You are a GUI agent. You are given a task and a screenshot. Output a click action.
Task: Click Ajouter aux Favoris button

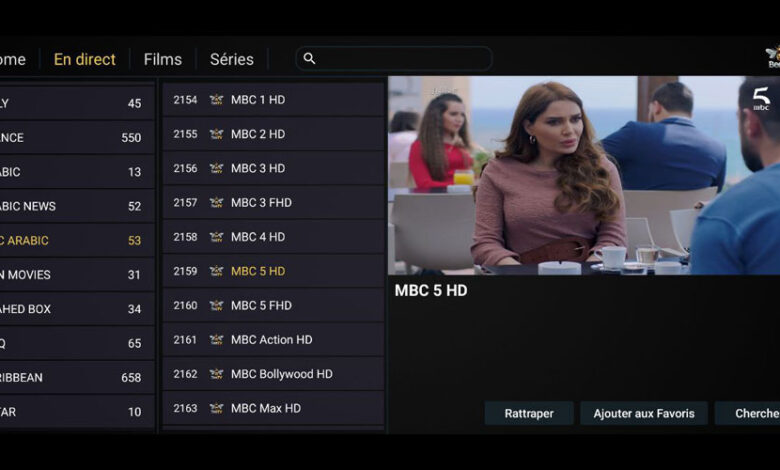(x=644, y=414)
